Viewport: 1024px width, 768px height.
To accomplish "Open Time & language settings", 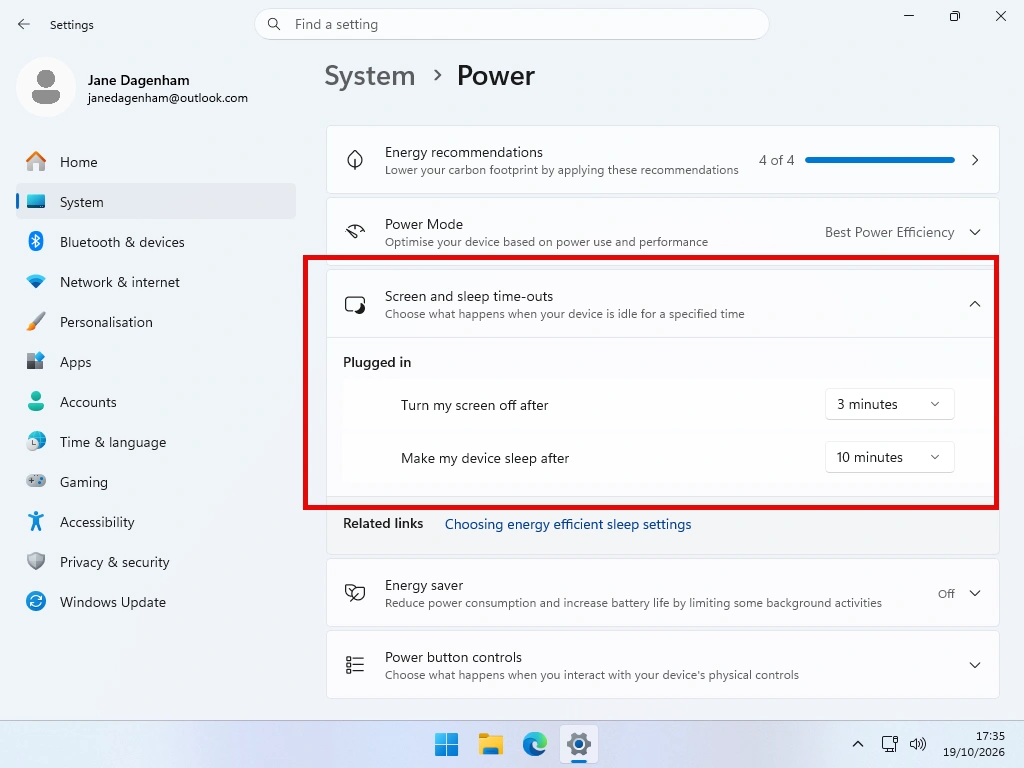I will pyautogui.click(x=156, y=441).
